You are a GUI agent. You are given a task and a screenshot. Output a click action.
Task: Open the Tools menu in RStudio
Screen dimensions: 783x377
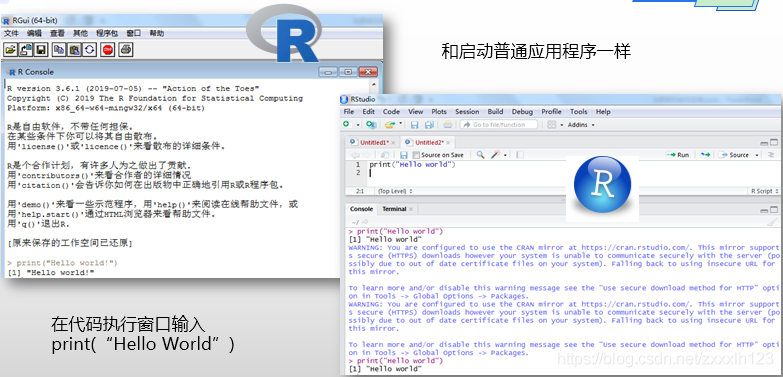(x=579, y=111)
